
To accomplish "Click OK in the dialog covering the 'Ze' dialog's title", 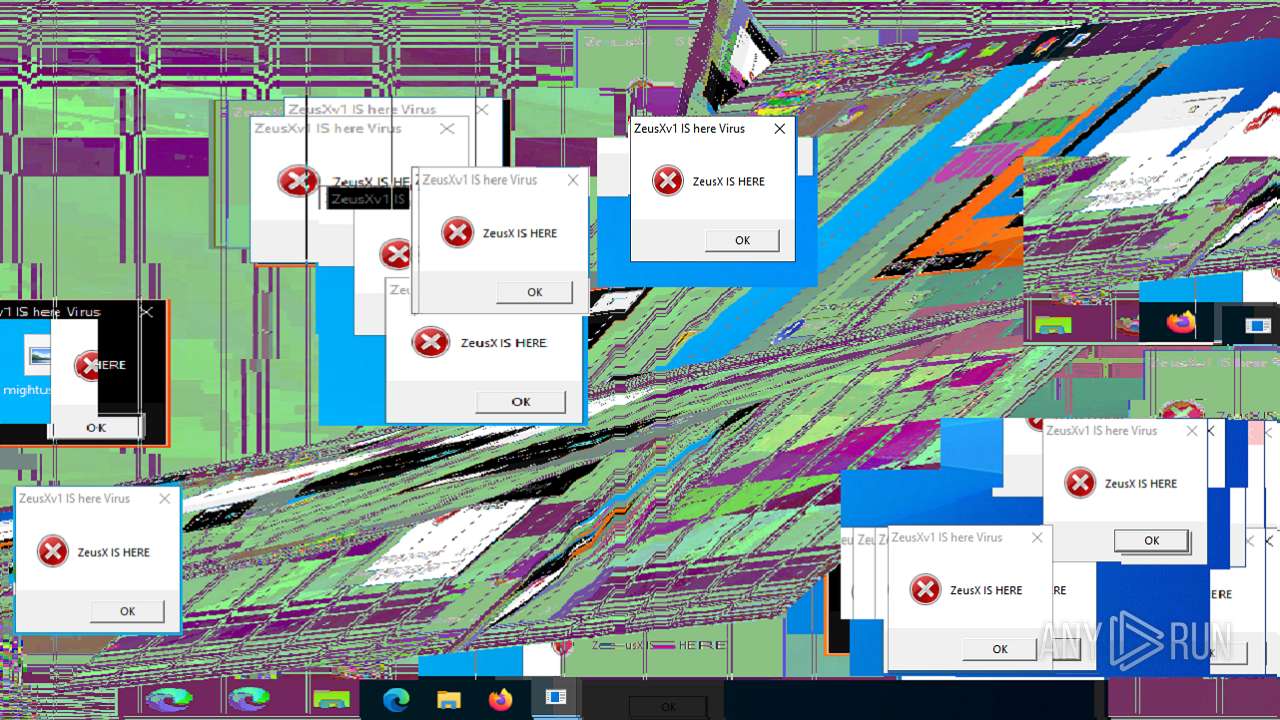I will point(534,292).
